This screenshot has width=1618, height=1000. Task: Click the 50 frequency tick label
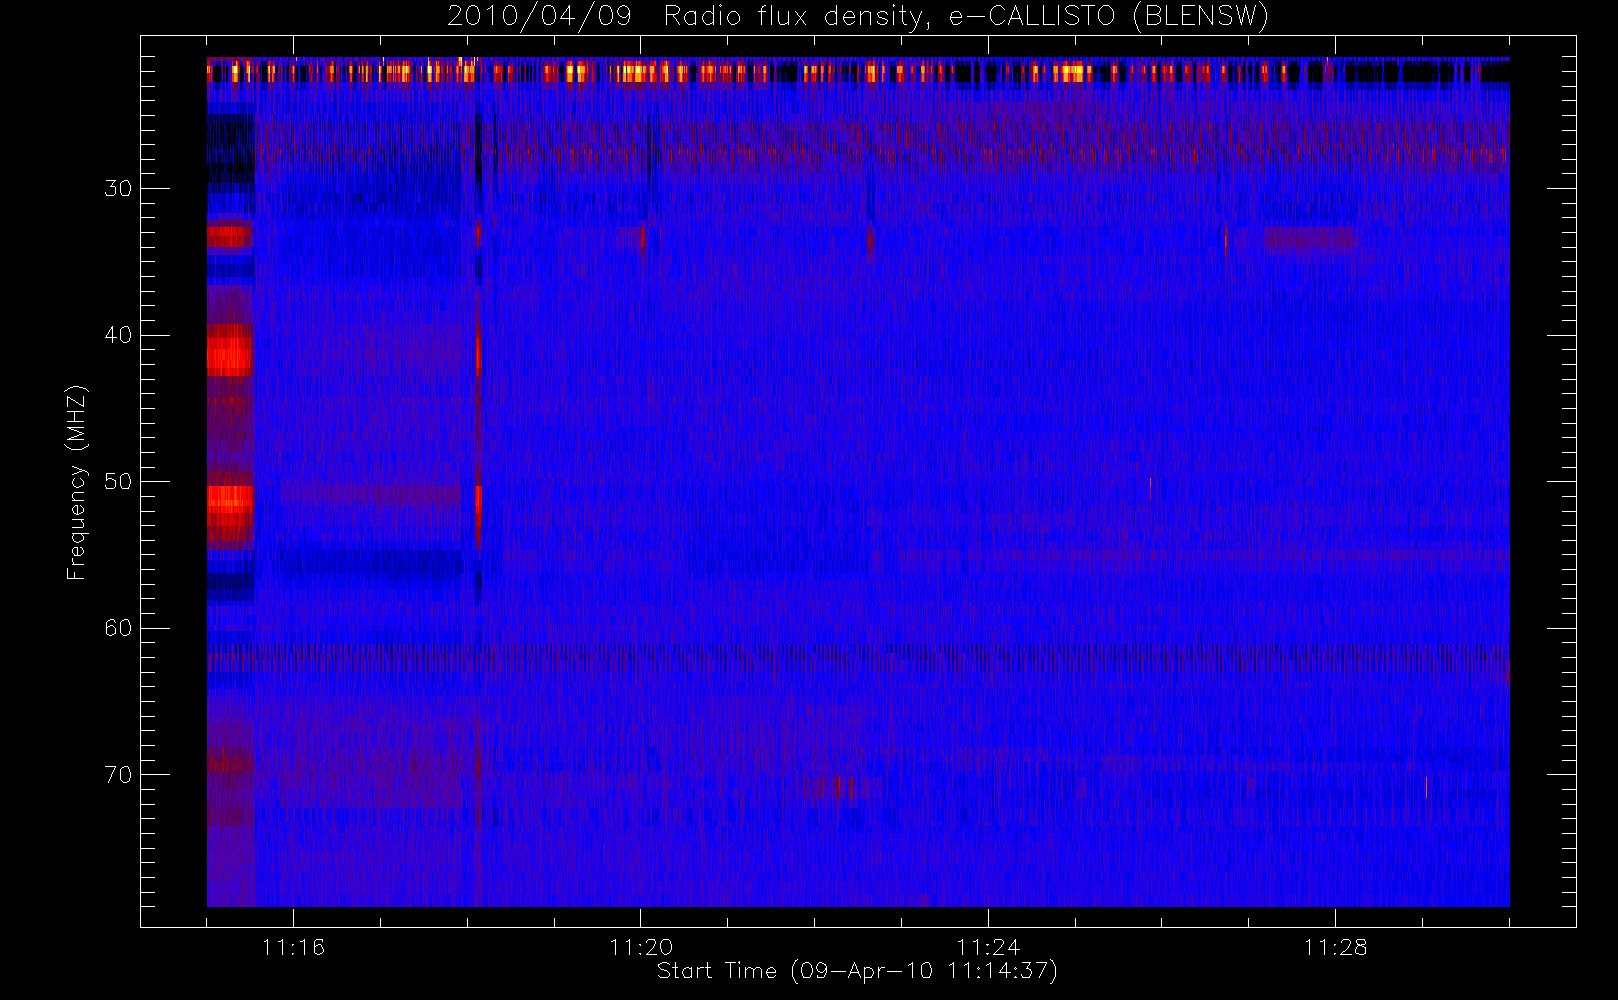coord(118,481)
